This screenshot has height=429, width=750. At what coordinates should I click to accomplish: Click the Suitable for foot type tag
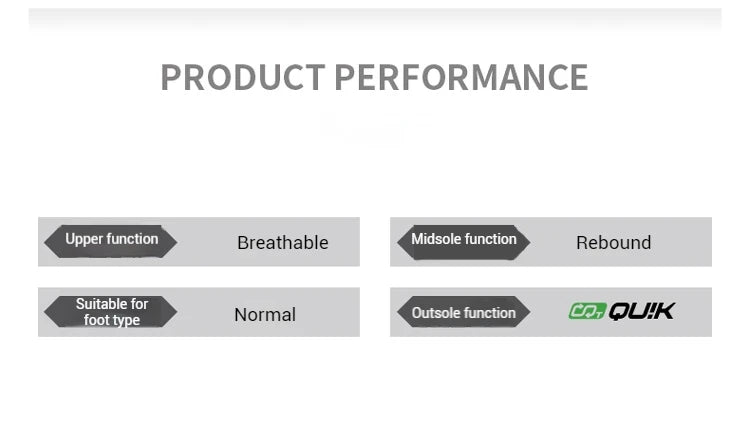[111, 312]
